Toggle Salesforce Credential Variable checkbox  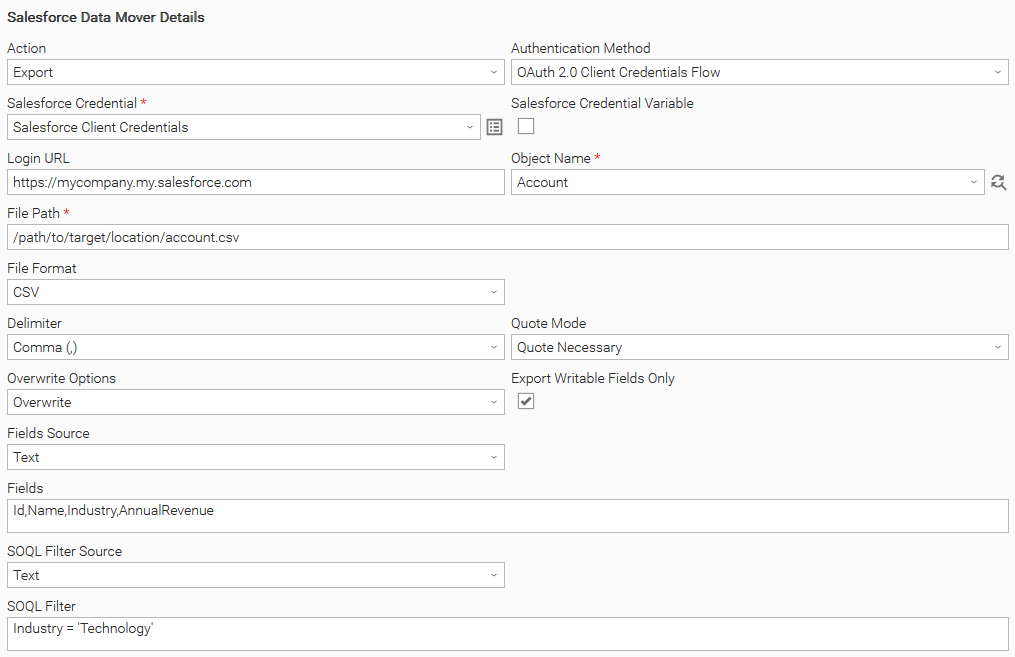526,126
